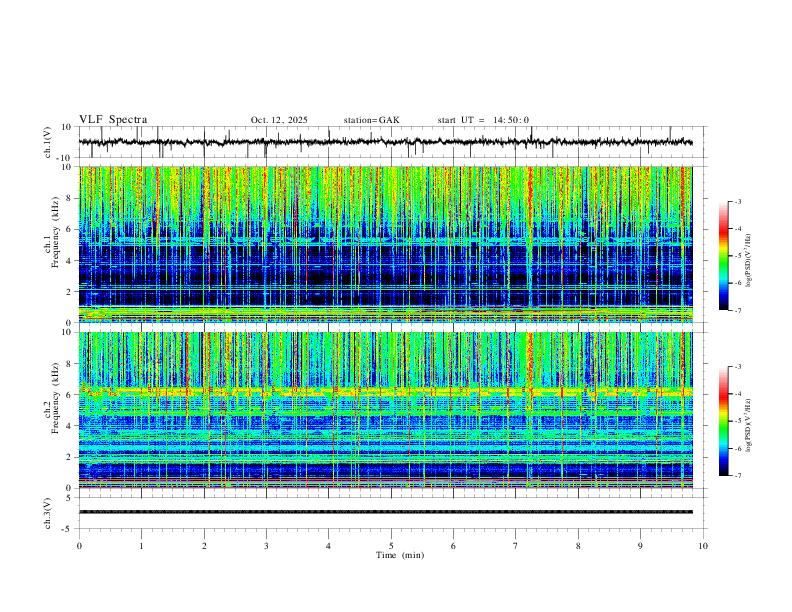Click the lower color scale '-7' label
The height and width of the screenshot is (612, 792).
coord(737,476)
